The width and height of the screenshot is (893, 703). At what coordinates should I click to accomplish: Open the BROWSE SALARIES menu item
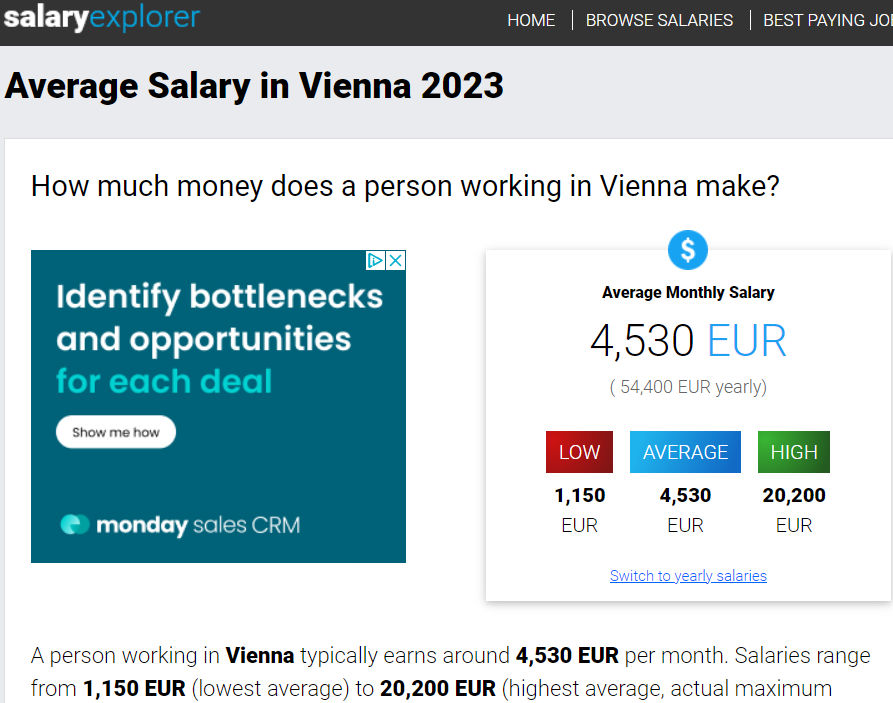(x=659, y=21)
